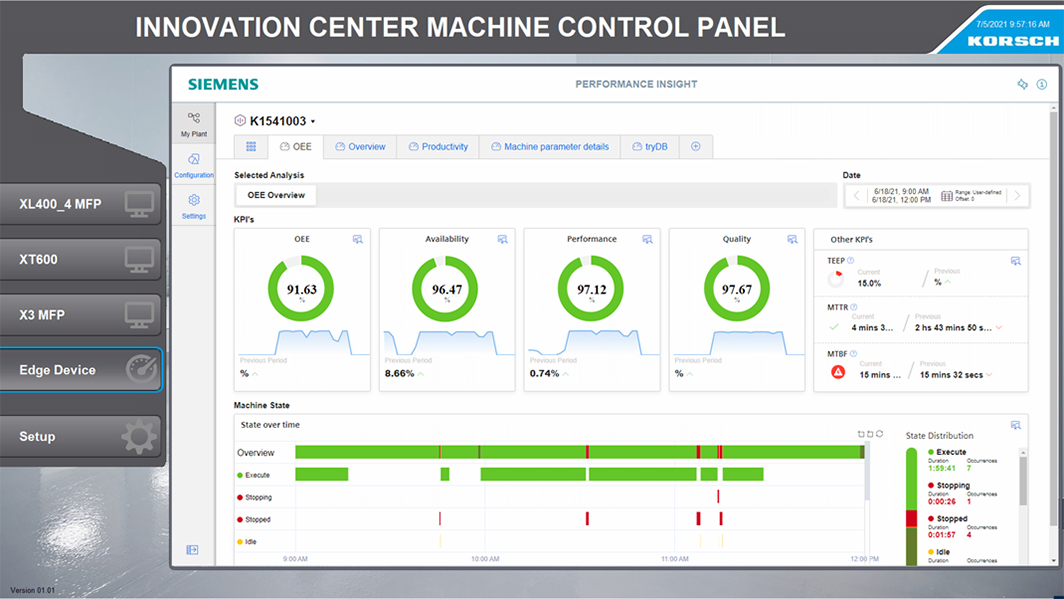
Task: Click Performance previous period 0.74% value
Action: point(544,373)
